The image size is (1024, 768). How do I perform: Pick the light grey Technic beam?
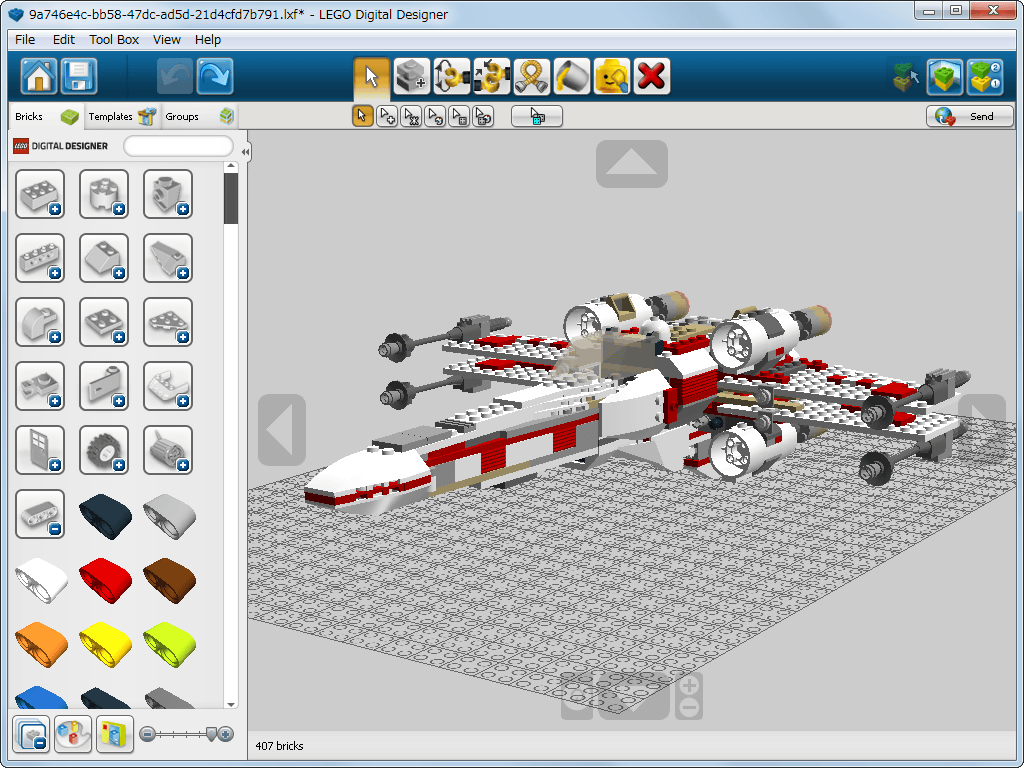169,517
